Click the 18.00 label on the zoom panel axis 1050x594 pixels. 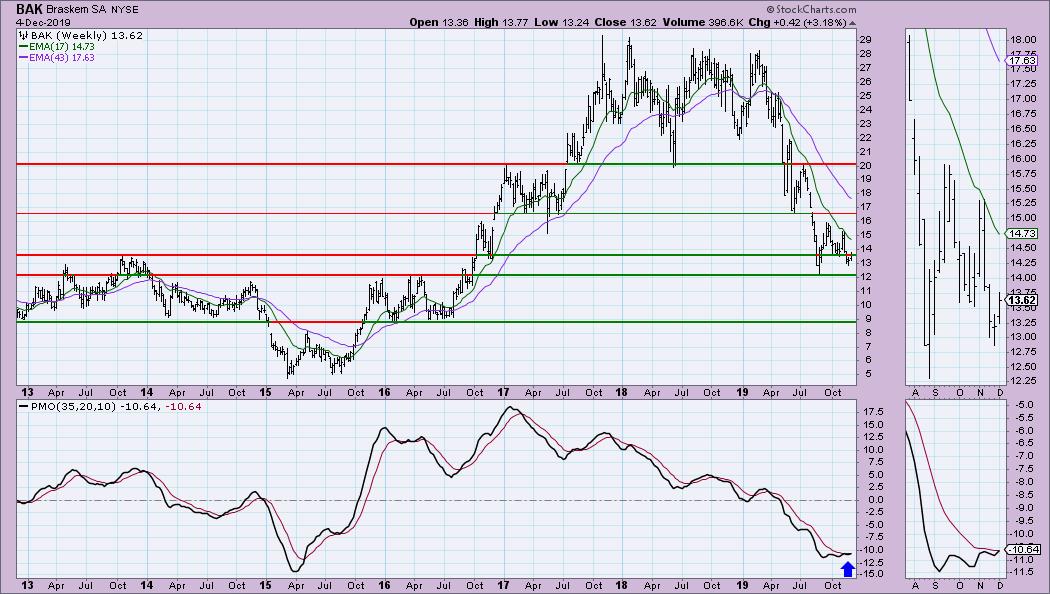(x=1023, y=40)
